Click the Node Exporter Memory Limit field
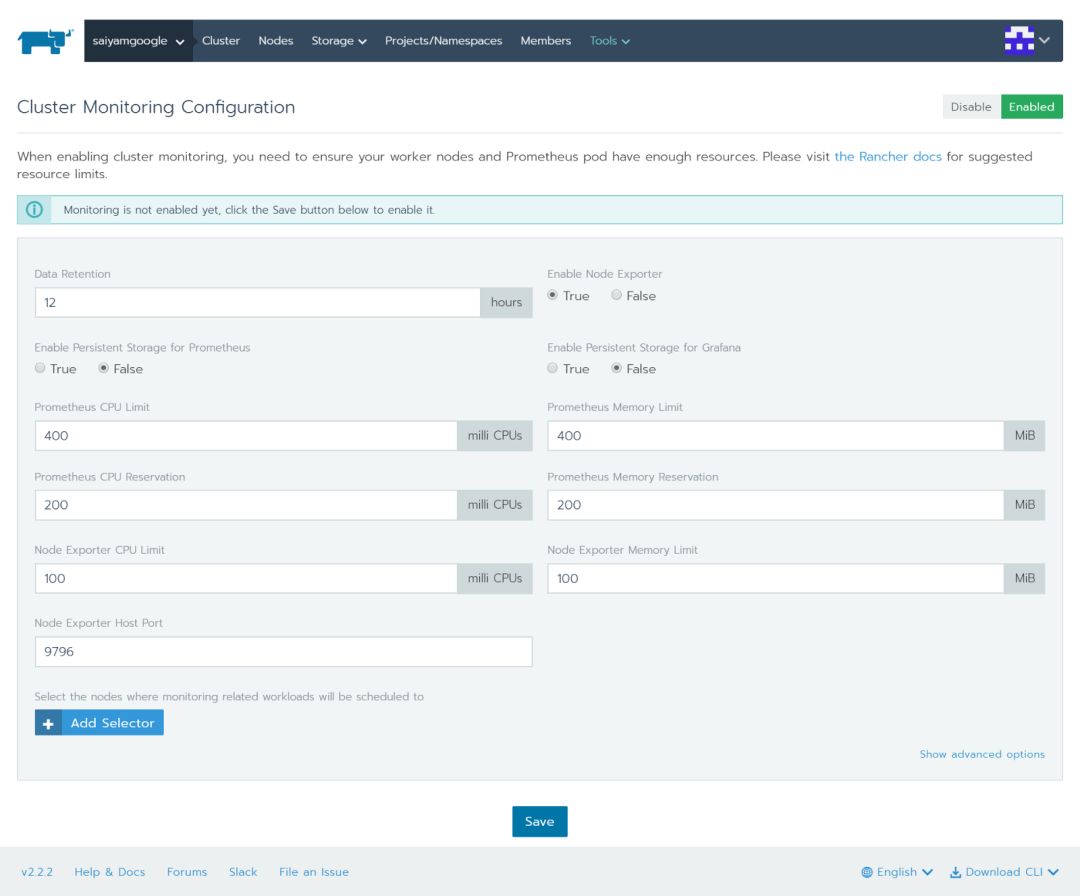1080x896 pixels. (776, 579)
